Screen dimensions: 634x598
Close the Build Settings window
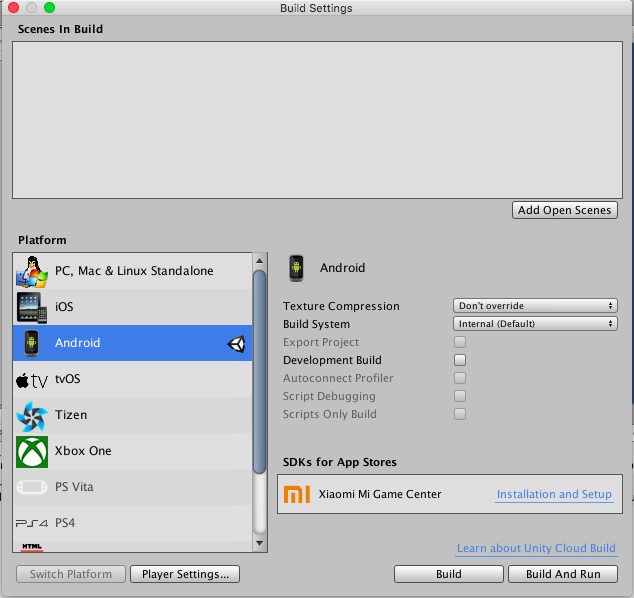click(x=13, y=8)
